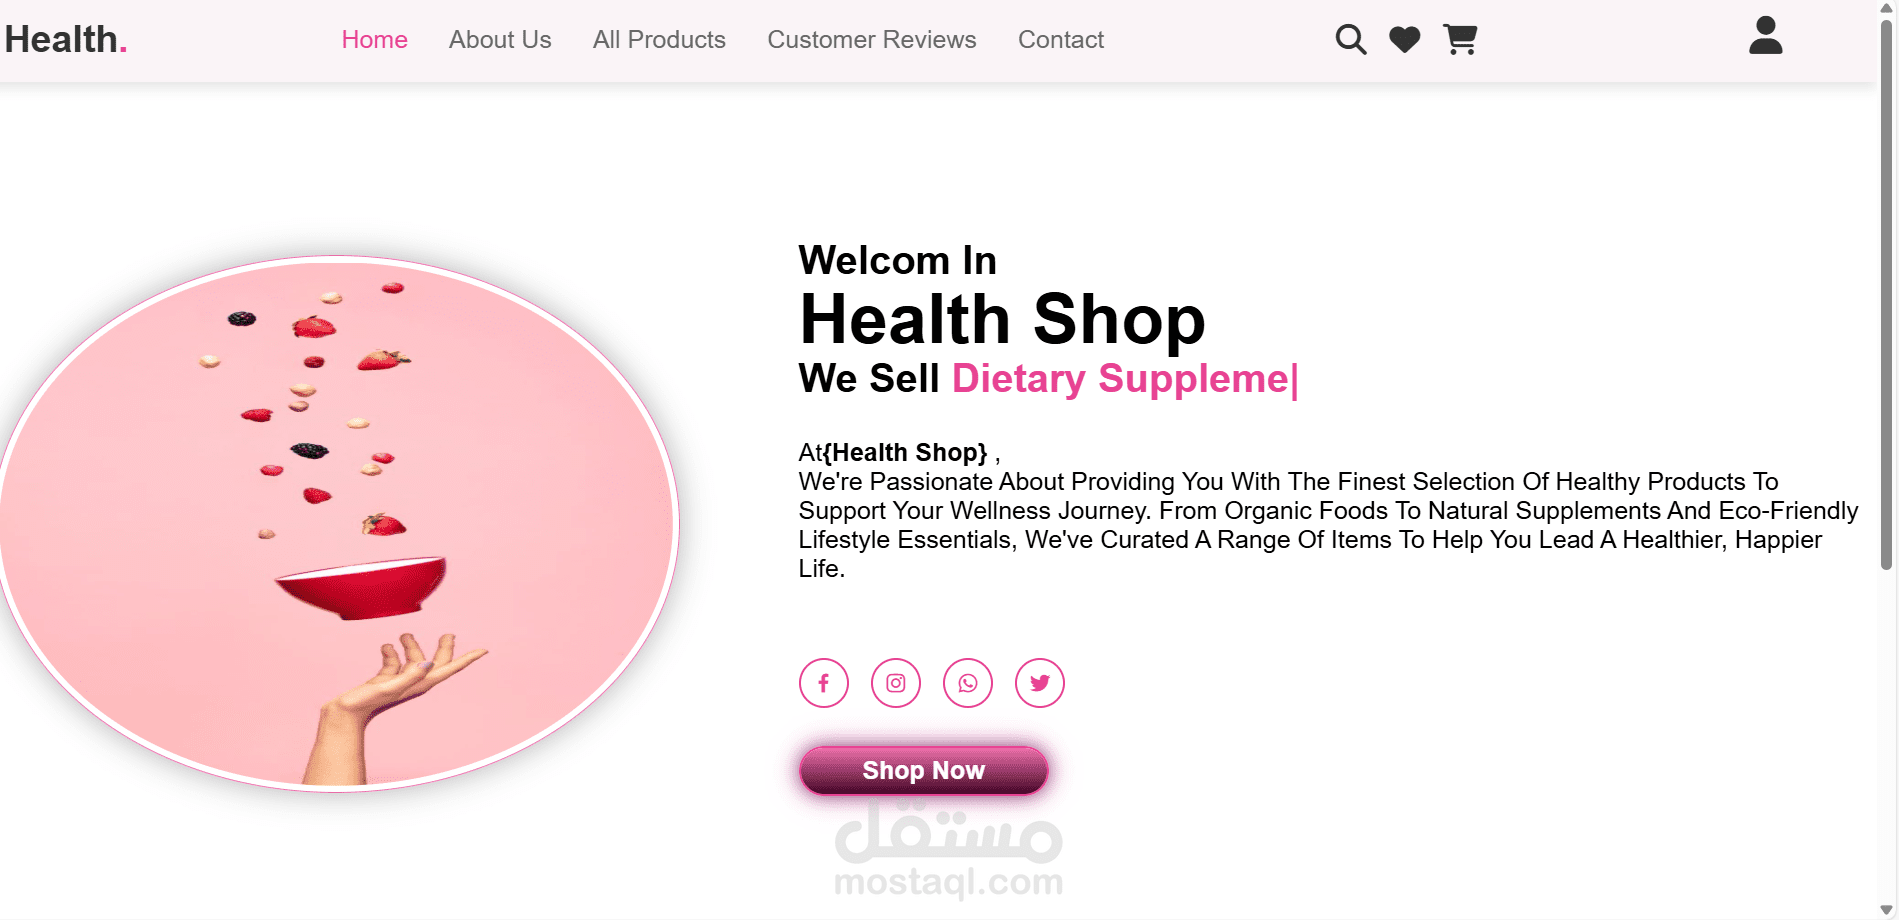Open Customer Reviews section
The image size is (1899, 920).
(x=872, y=40)
